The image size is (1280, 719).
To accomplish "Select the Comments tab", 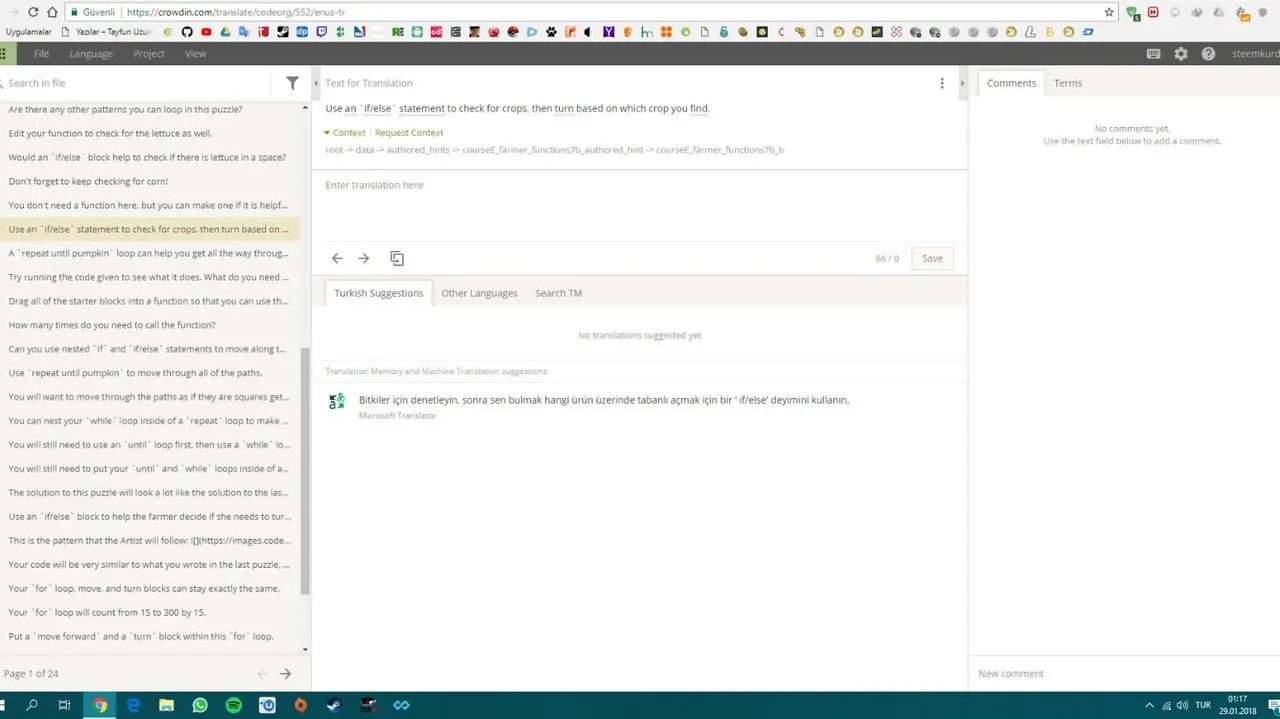I will click(1011, 83).
